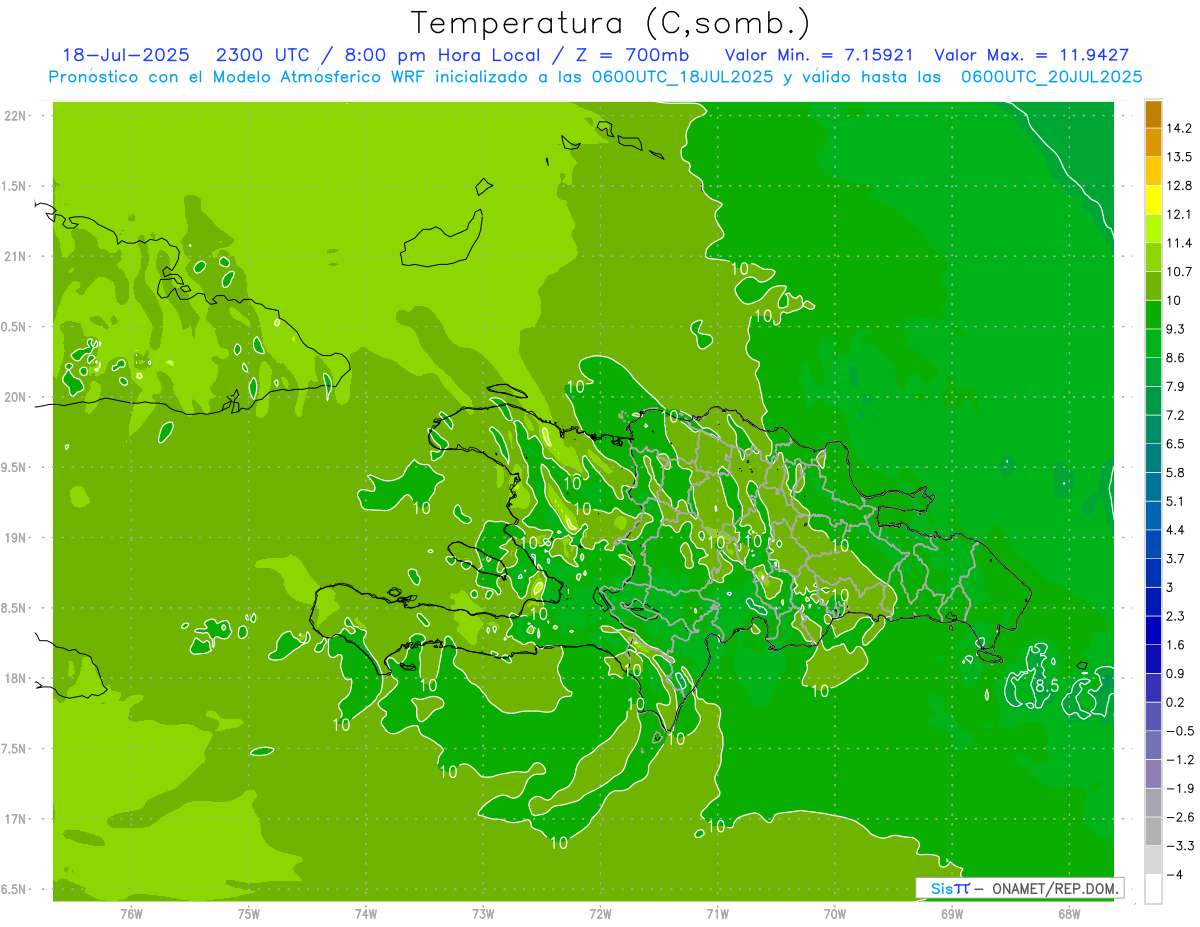
Task: Click the lime swatch between 12.1 and 11.4
Action: [1153, 228]
